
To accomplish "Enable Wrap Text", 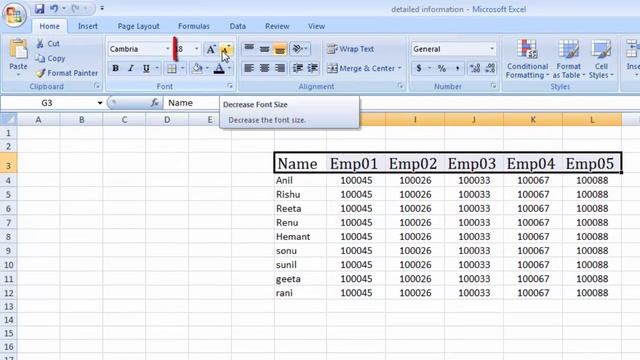I will [351, 49].
